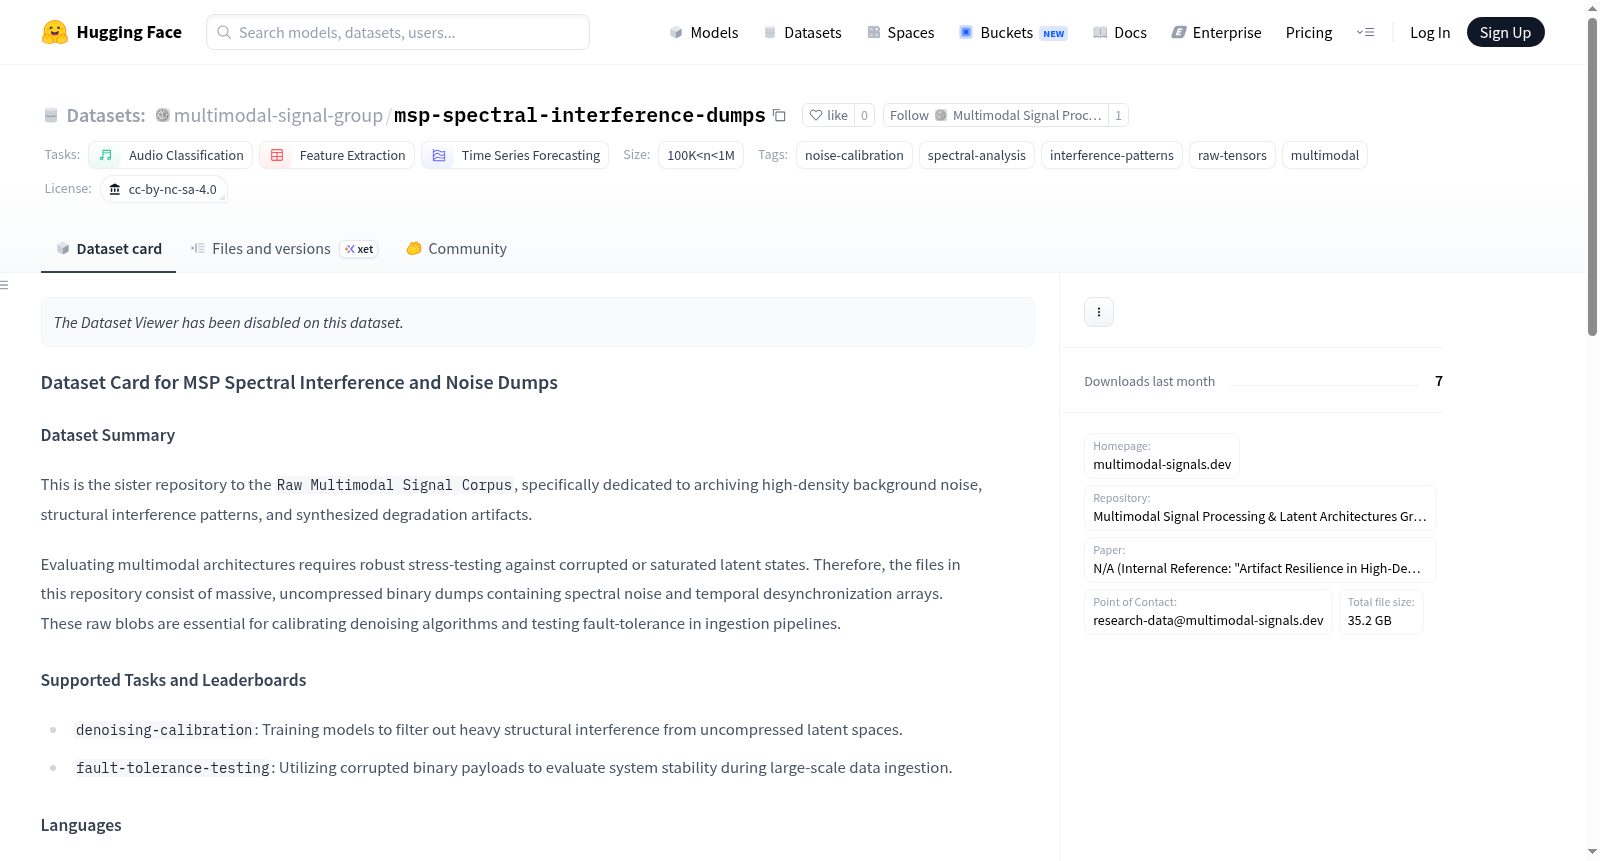Go to Spaces in the navigation bar

[x=900, y=32]
